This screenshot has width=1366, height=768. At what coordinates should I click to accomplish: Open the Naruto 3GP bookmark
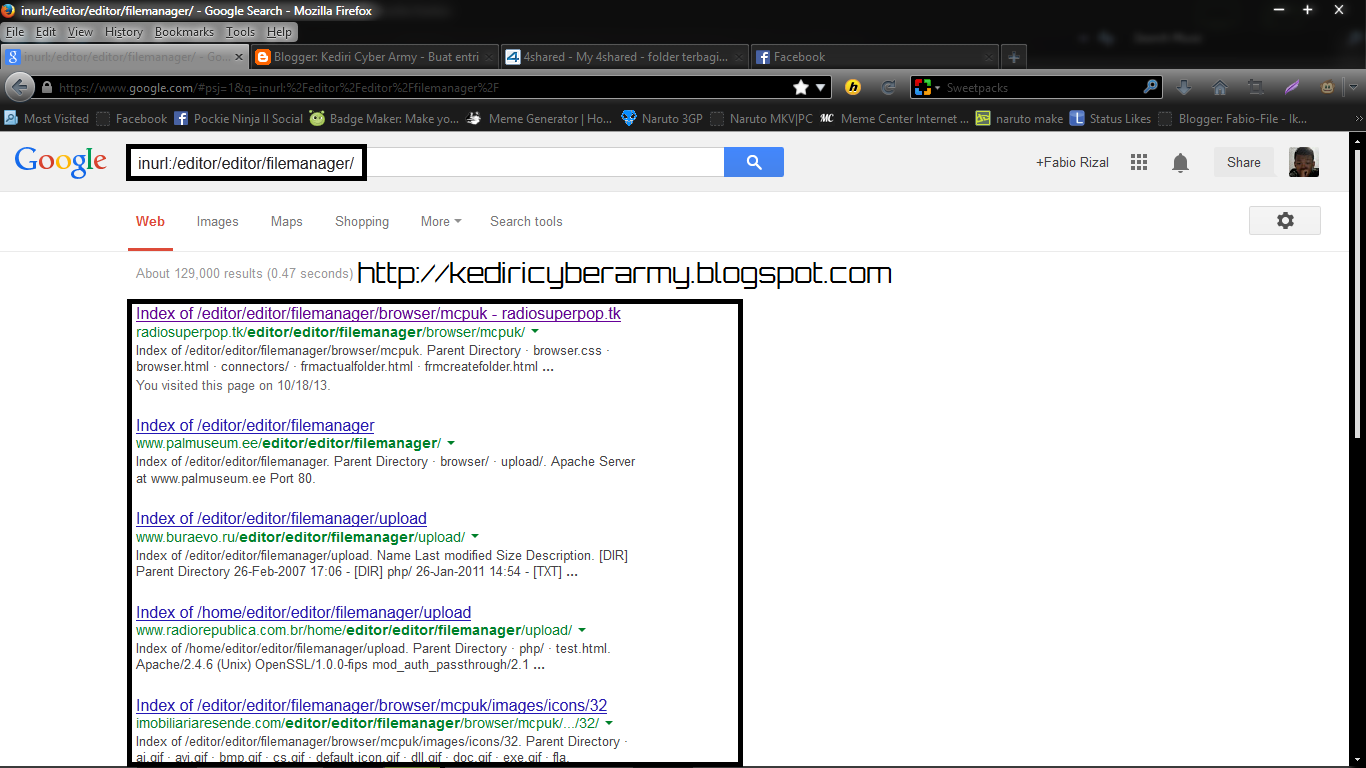[661, 118]
